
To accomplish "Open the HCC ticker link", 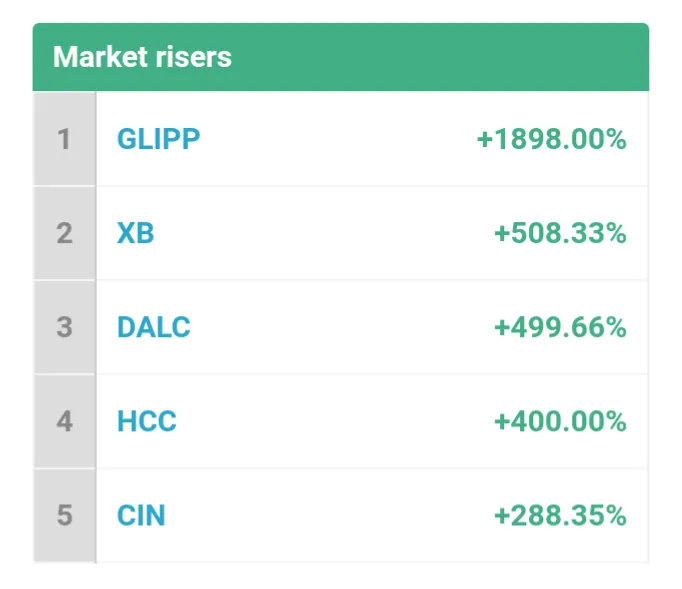I will 147,421.
